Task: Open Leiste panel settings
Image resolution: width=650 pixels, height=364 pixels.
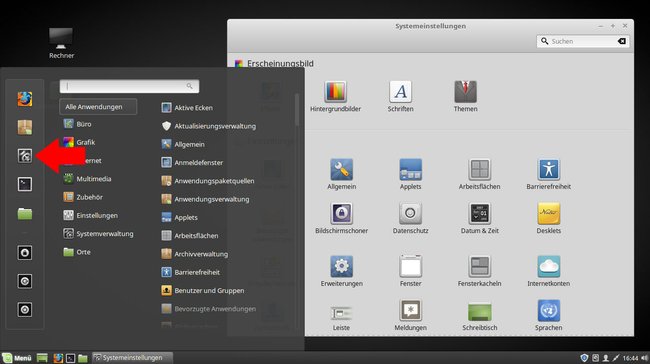Action: [341, 318]
